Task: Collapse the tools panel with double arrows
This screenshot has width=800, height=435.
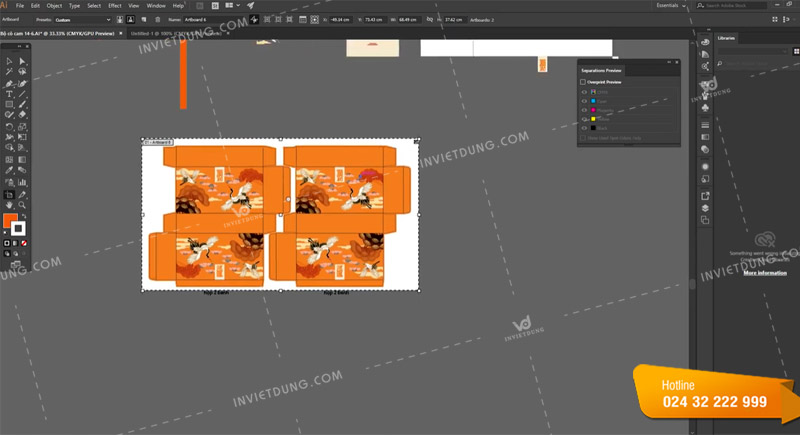Action: pos(20,46)
